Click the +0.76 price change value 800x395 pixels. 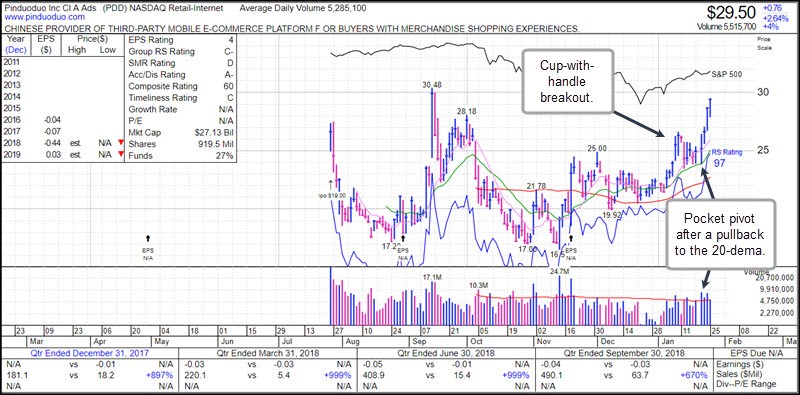[773, 8]
